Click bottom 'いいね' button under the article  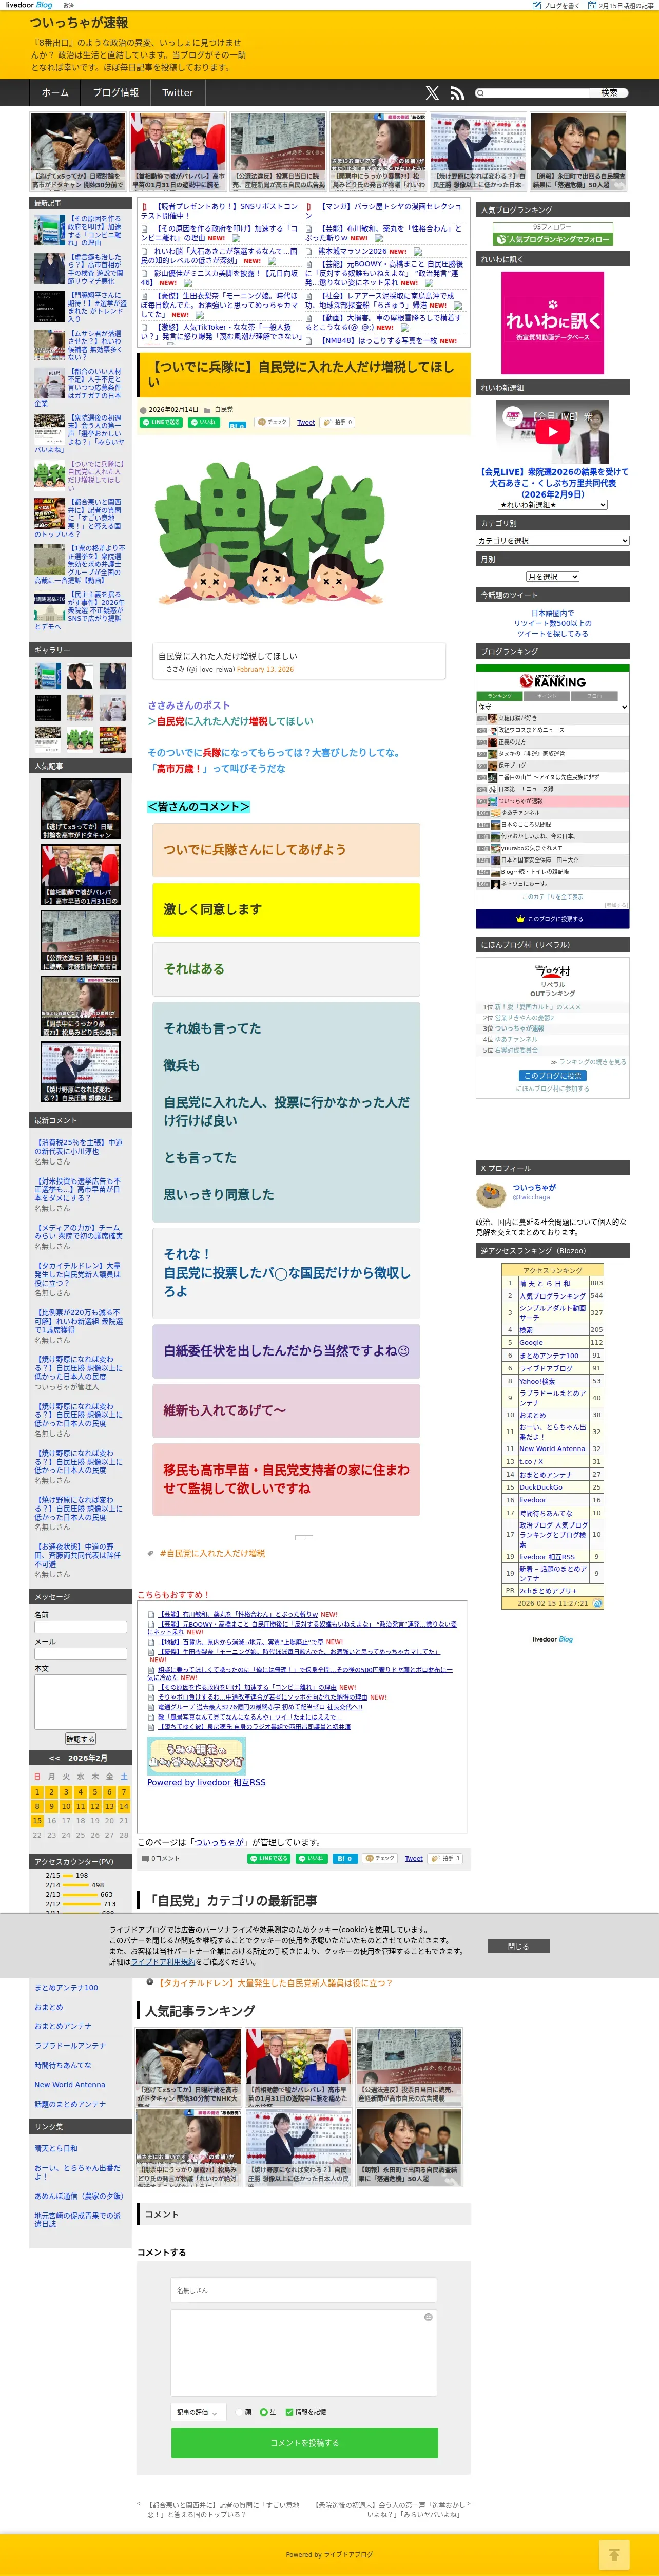pyautogui.click(x=312, y=1858)
